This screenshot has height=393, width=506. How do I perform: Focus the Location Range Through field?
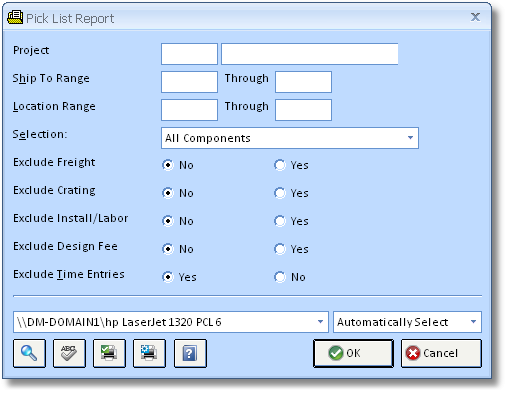pyautogui.click(x=303, y=110)
